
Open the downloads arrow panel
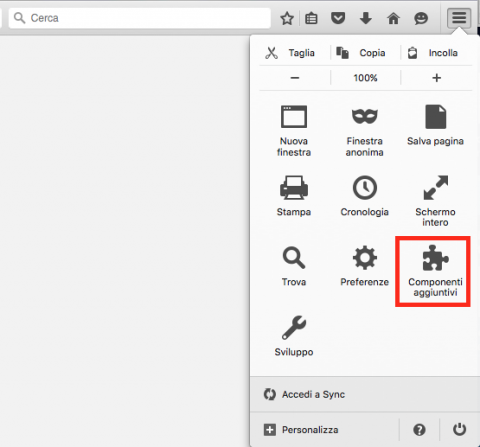[x=366, y=18]
